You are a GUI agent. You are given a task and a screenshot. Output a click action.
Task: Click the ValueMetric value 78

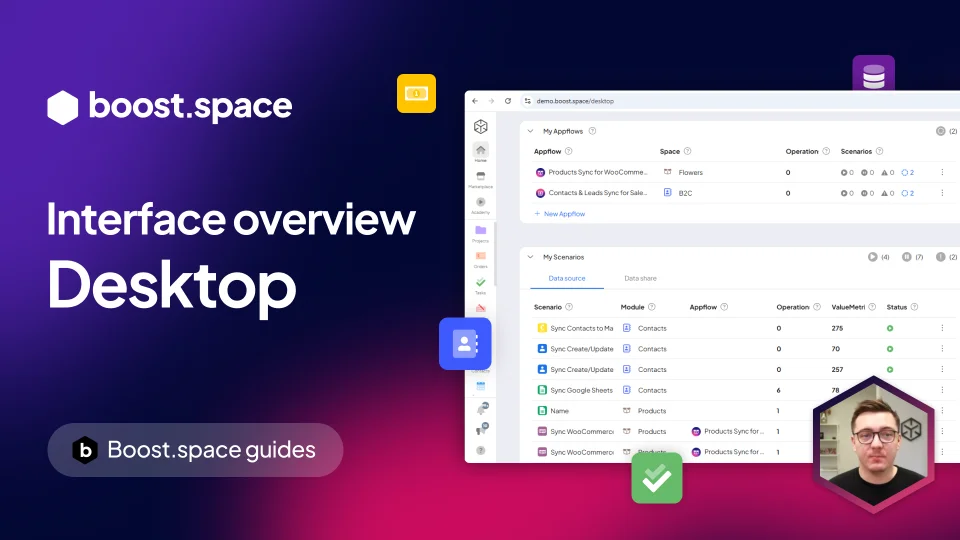[835, 390]
